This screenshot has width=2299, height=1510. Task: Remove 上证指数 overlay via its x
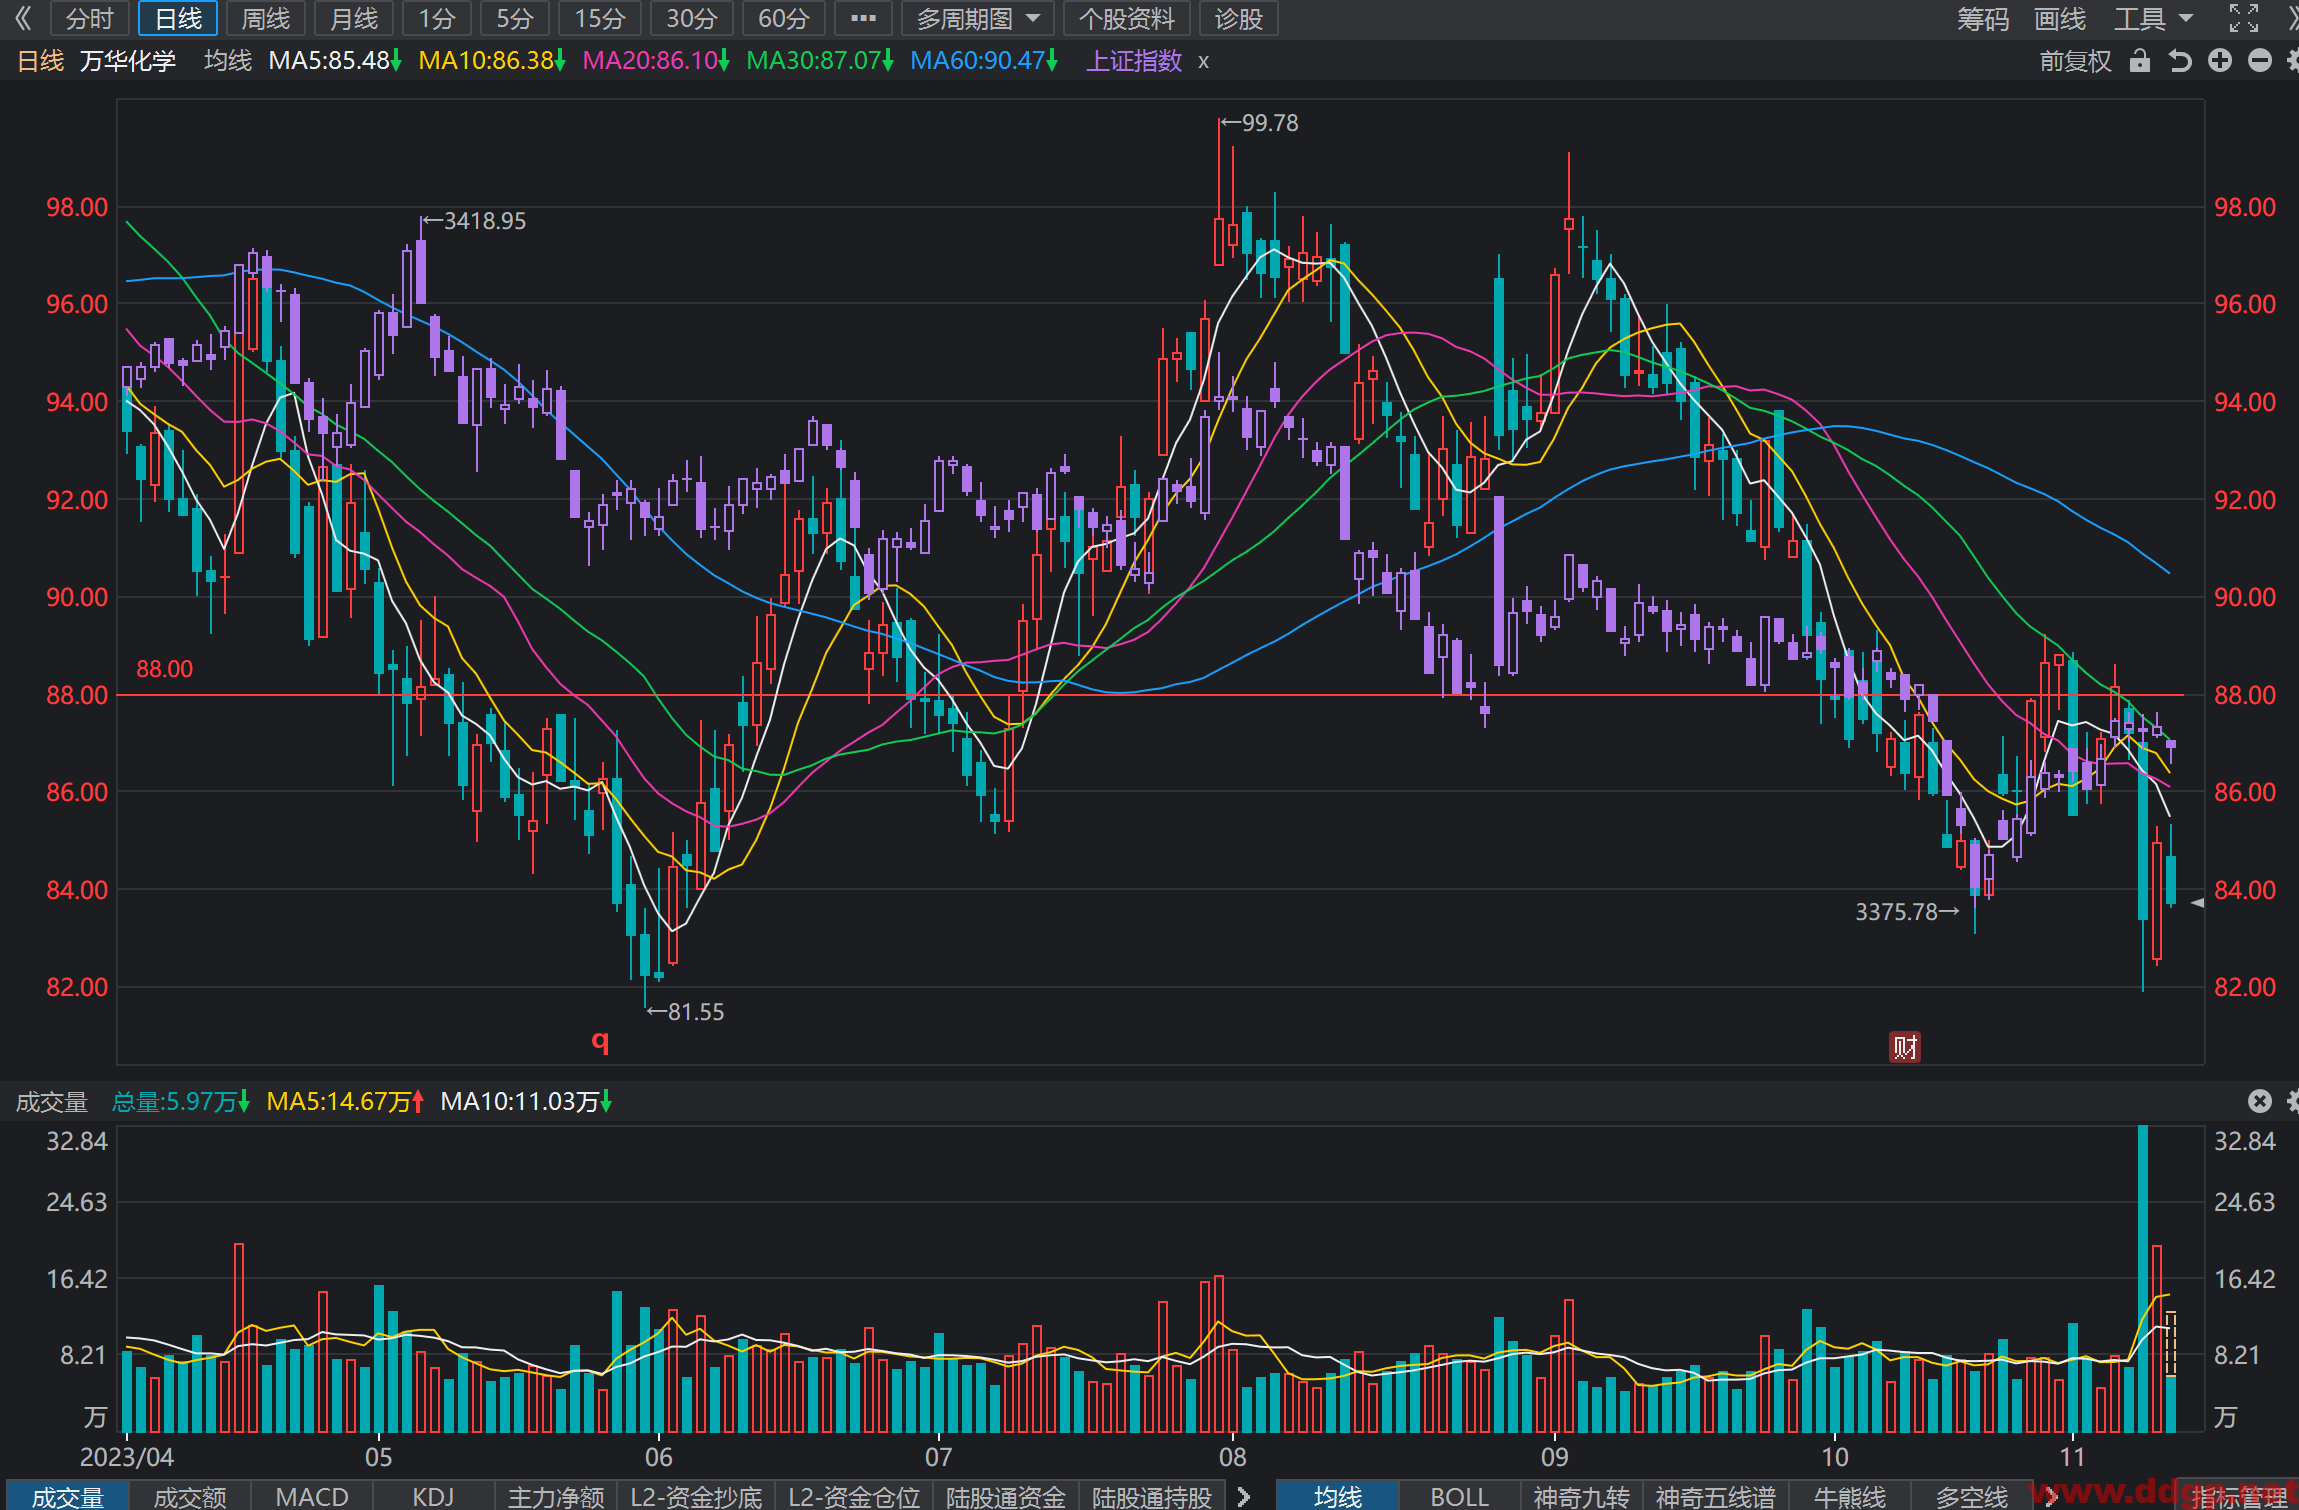coord(1204,62)
